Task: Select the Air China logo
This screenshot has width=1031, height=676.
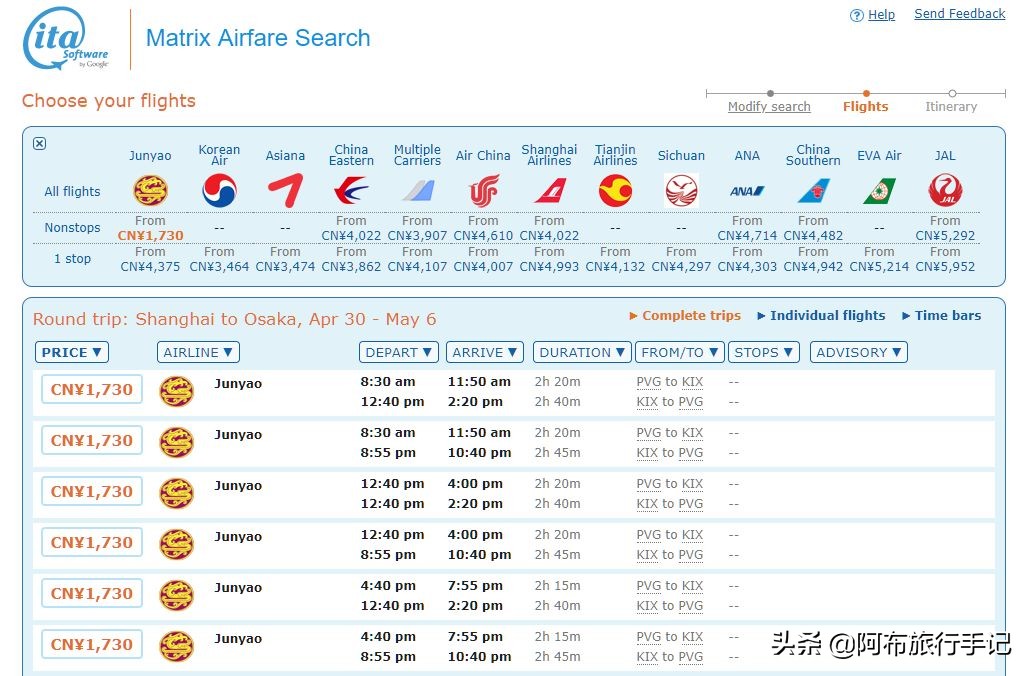Action: pyautogui.click(x=483, y=191)
